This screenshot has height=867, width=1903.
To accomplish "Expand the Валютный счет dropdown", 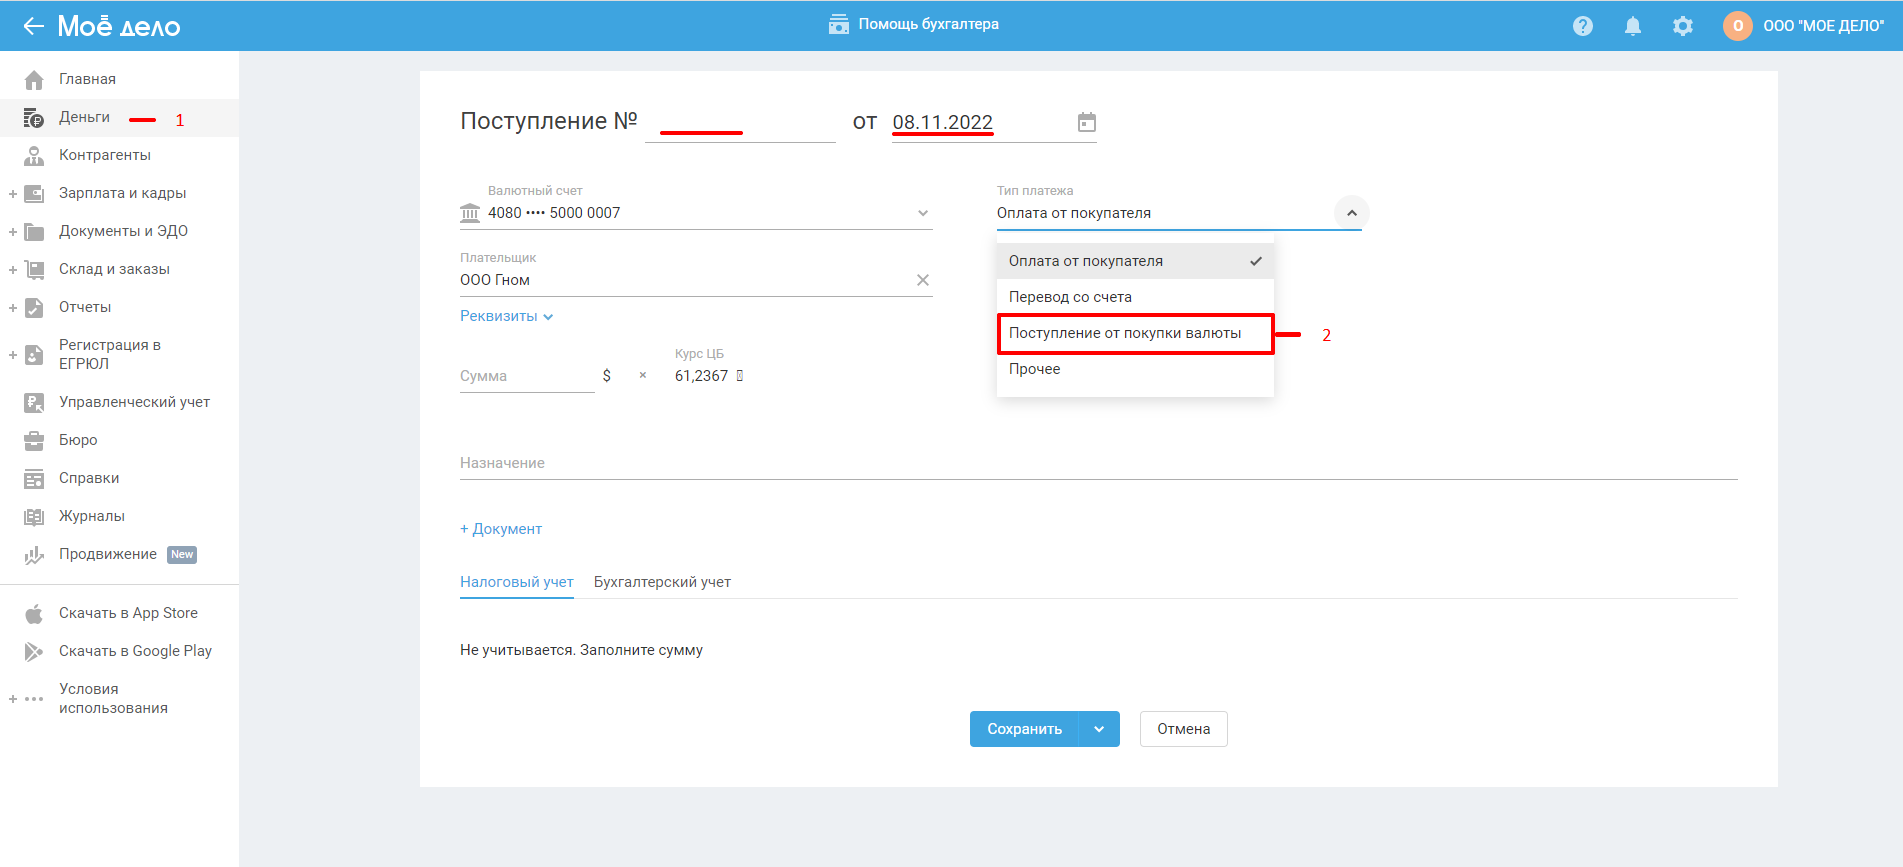I will pos(922,213).
